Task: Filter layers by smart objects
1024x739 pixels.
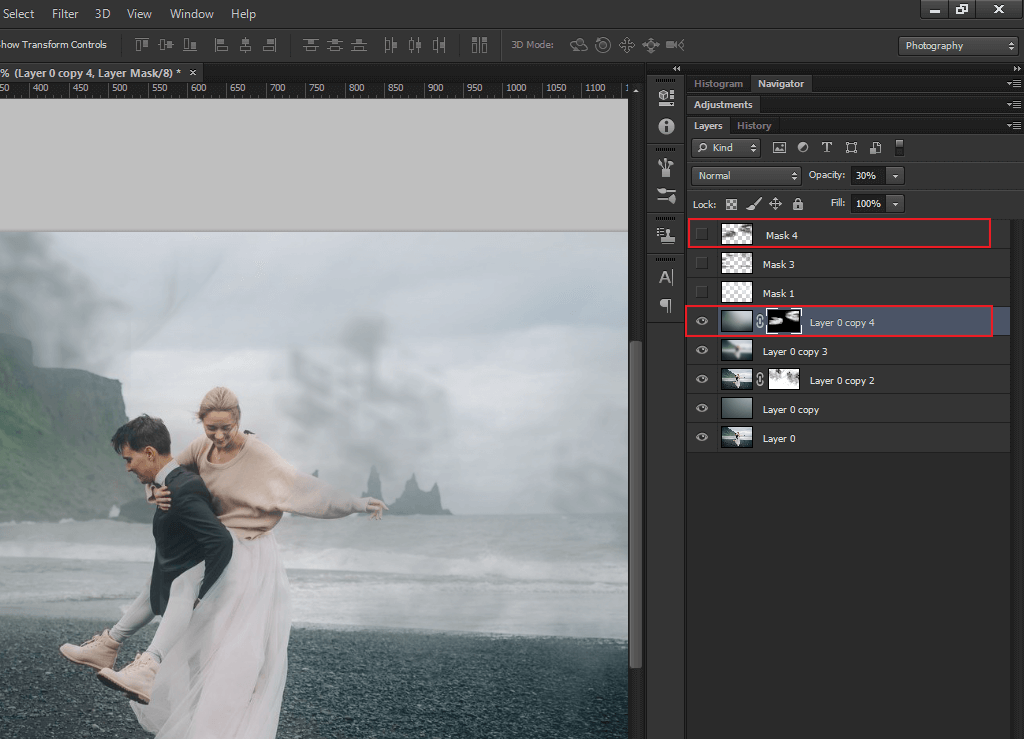Action: pos(875,148)
